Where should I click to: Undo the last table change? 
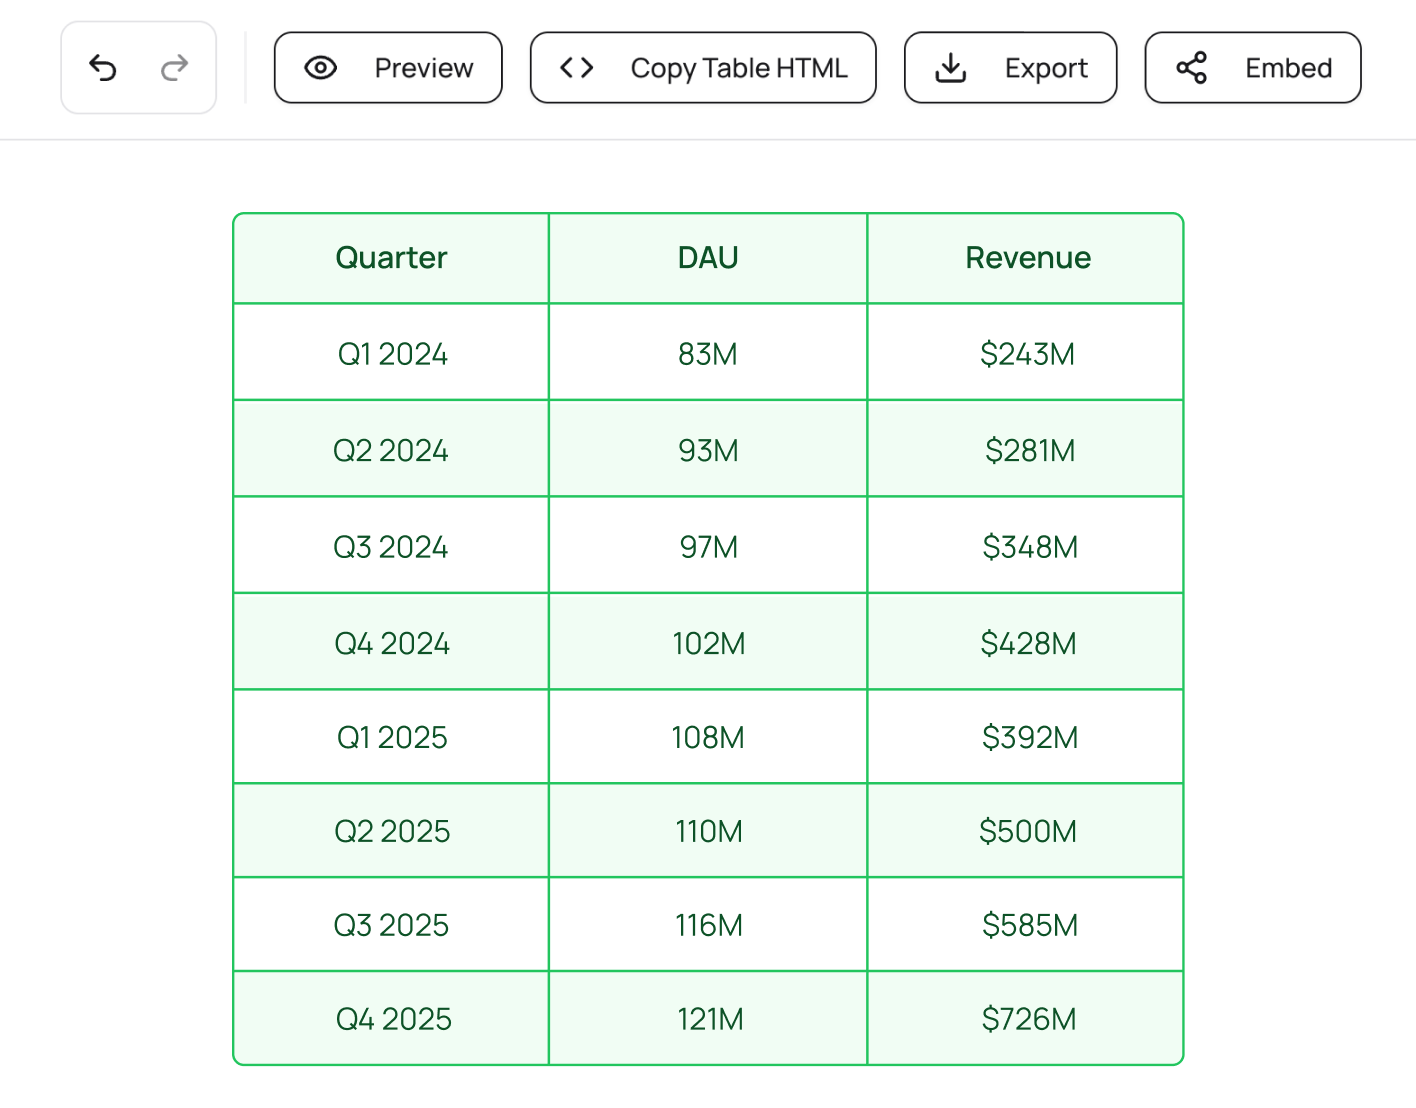pos(103,67)
